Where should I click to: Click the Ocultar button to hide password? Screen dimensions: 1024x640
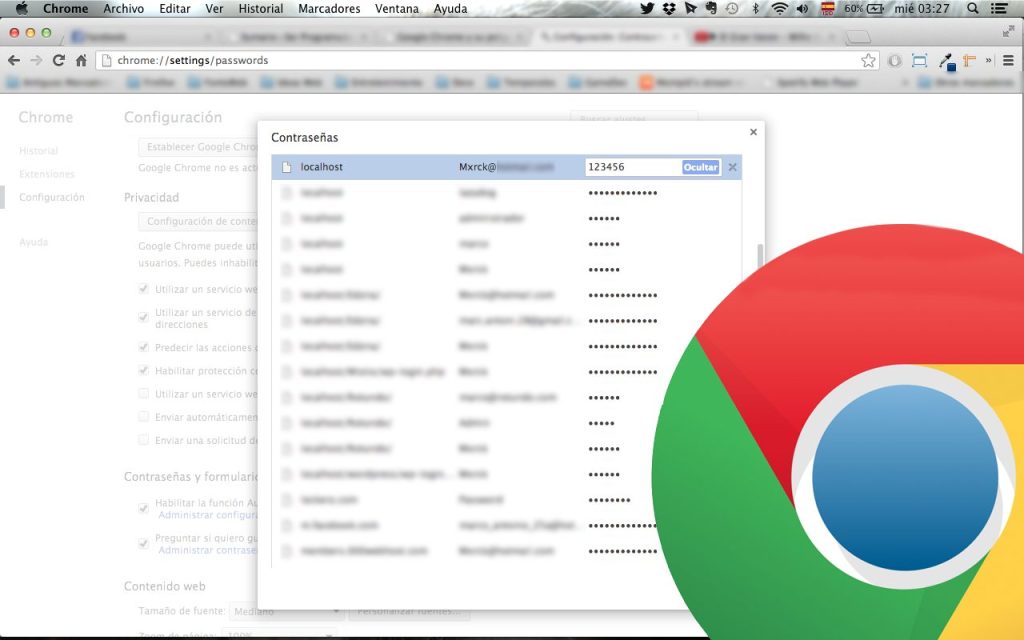tap(700, 167)
